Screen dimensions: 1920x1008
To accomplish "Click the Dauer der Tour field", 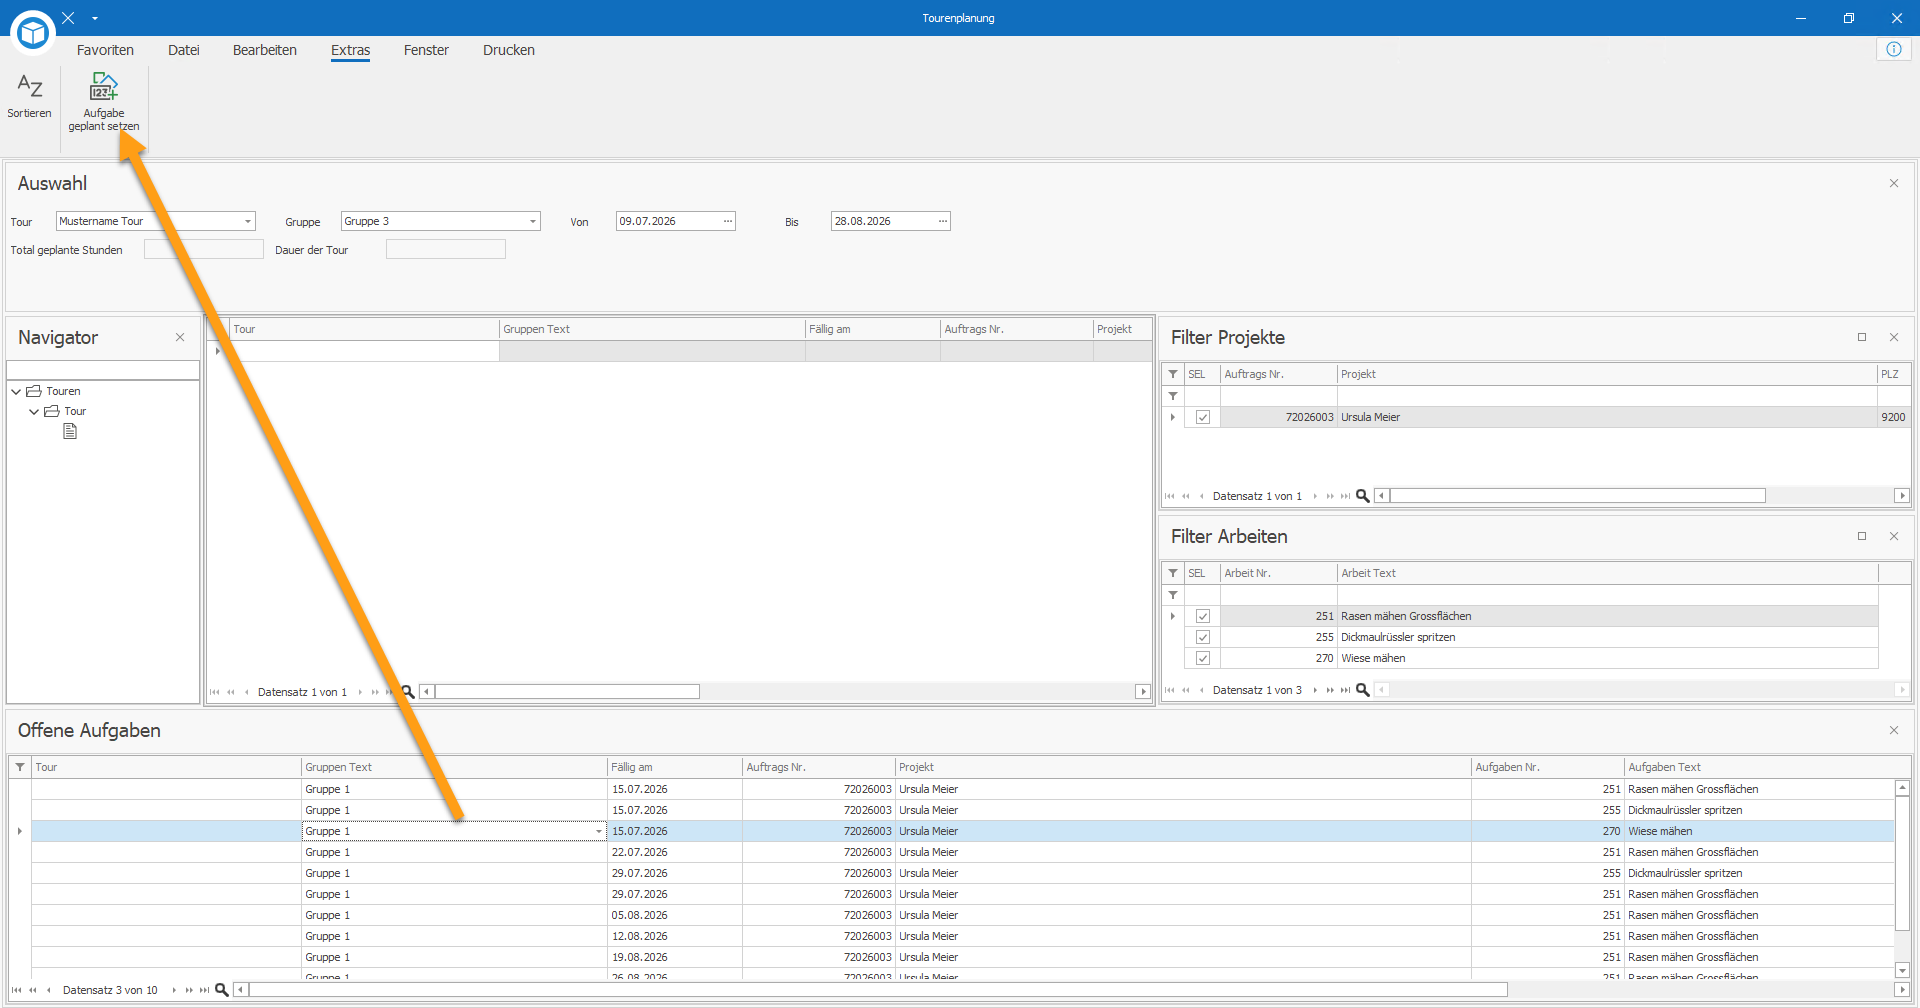I will (x=446, y=249).
